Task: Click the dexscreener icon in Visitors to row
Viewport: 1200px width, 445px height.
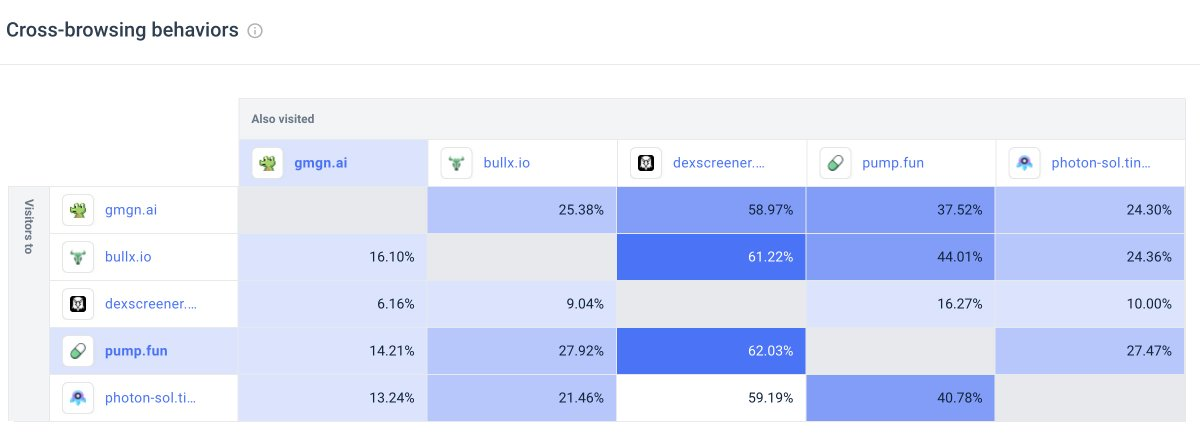Action: [78, 303]
